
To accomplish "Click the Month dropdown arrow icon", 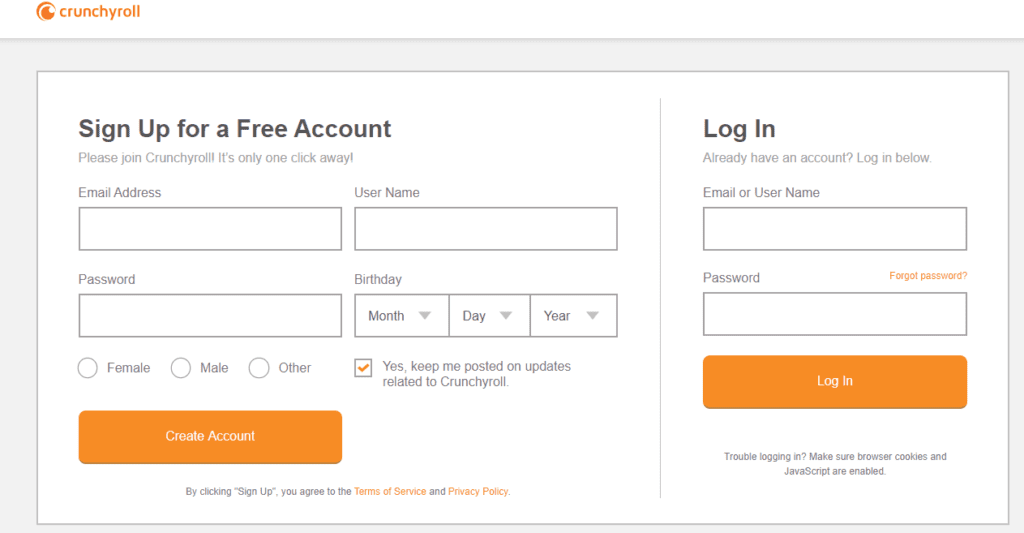I will coord(424,315).
